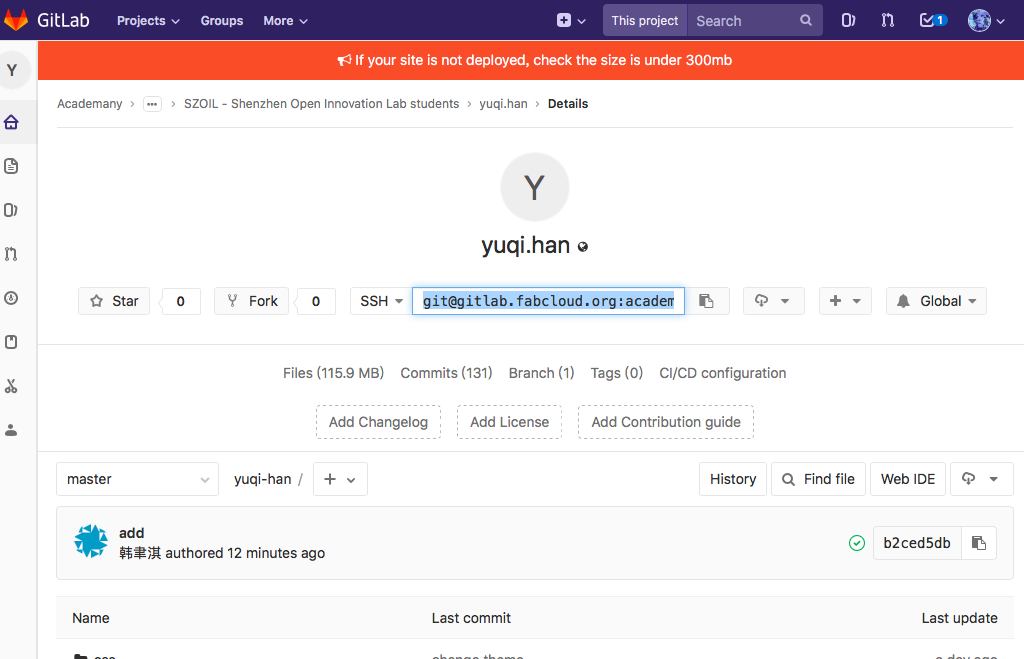Copy the SSH clone URL to clipboard
1024x659 pixels.
(707, 301)
